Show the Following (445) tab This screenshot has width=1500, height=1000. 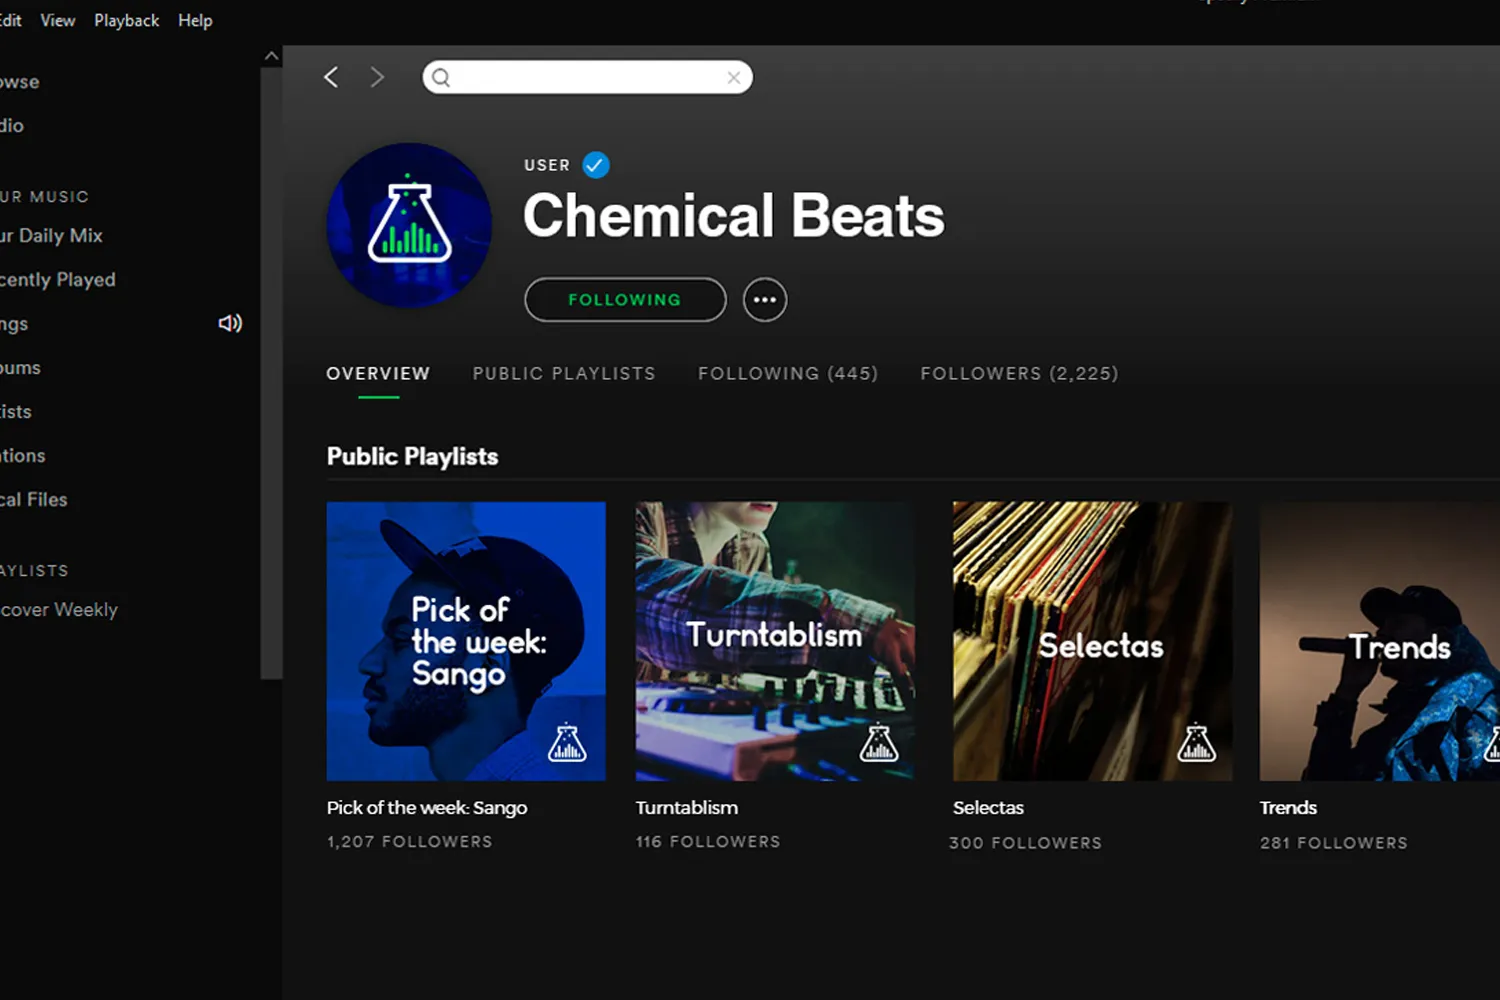(788, 374)
